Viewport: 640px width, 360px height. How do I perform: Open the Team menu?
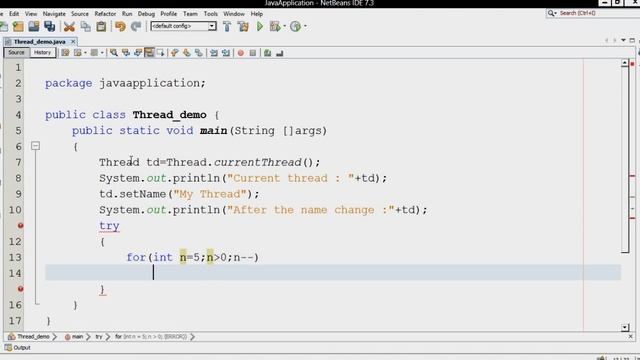(190, 14)
